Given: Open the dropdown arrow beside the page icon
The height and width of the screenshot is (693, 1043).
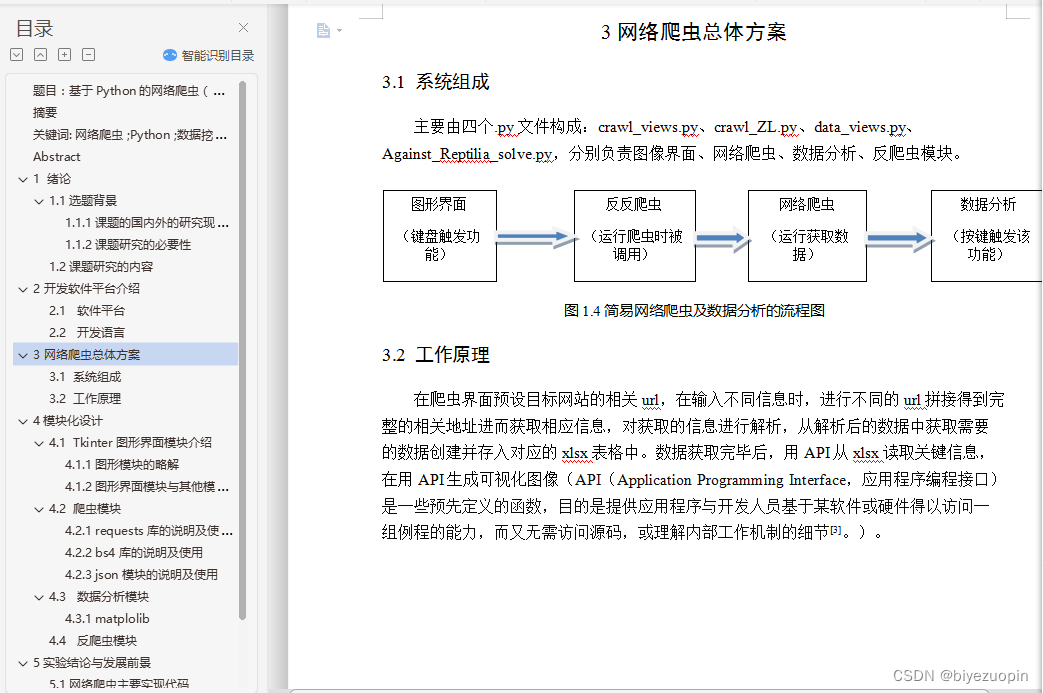Looking at the screenshot, I should pos(339,31).
